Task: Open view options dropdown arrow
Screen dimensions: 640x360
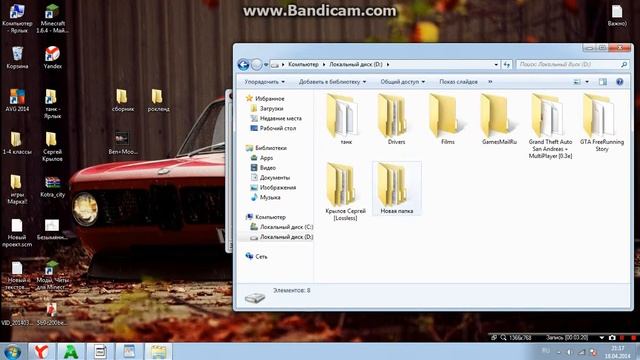Action: [587, 82]
